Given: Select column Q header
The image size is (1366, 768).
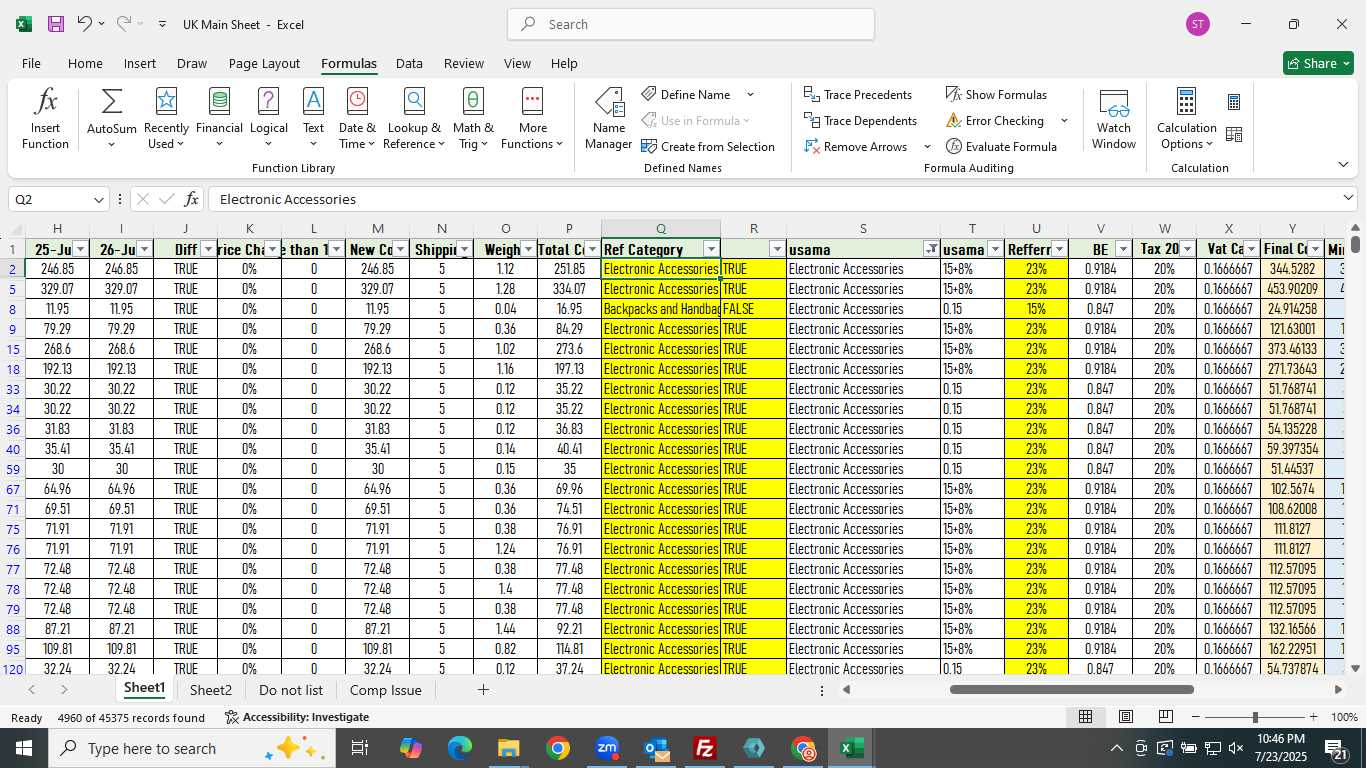Looking at the screenshot, I should point(661,229).
